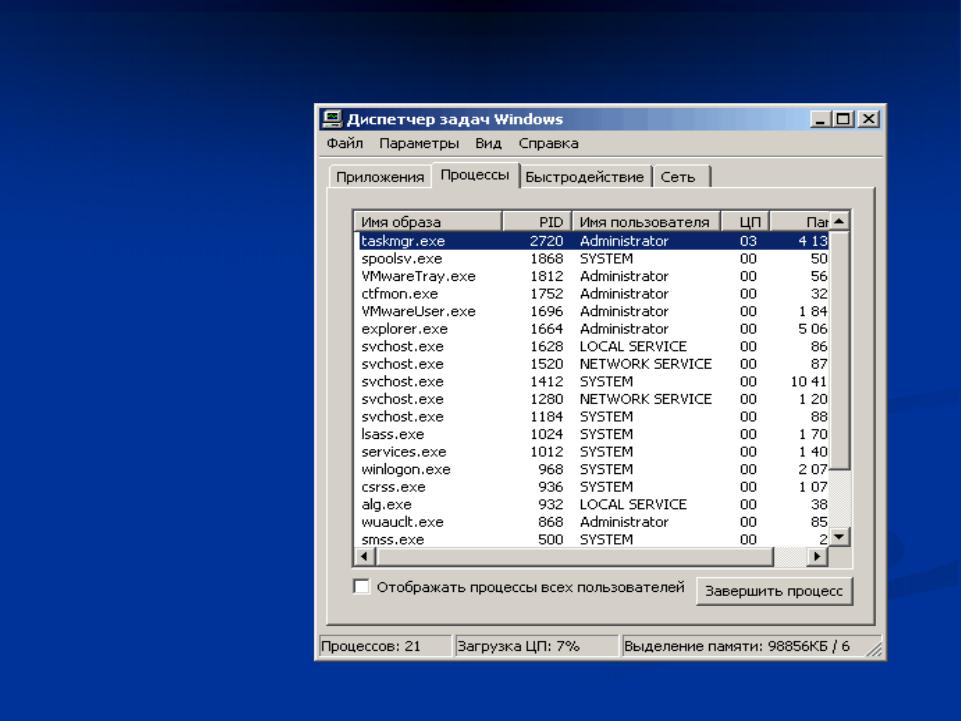Click the Процессов: 21 status bar entry
The height and width of the screenshot is (721, 961).
coord(384,646)
